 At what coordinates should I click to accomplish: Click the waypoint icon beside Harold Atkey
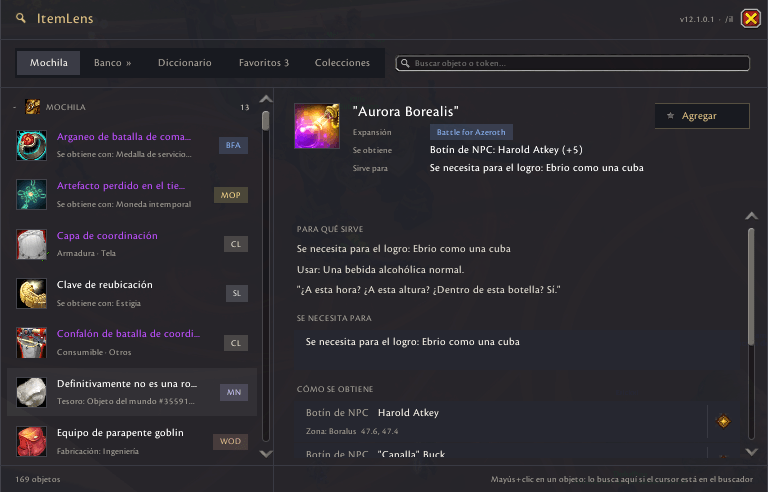[x=723, y=421]
